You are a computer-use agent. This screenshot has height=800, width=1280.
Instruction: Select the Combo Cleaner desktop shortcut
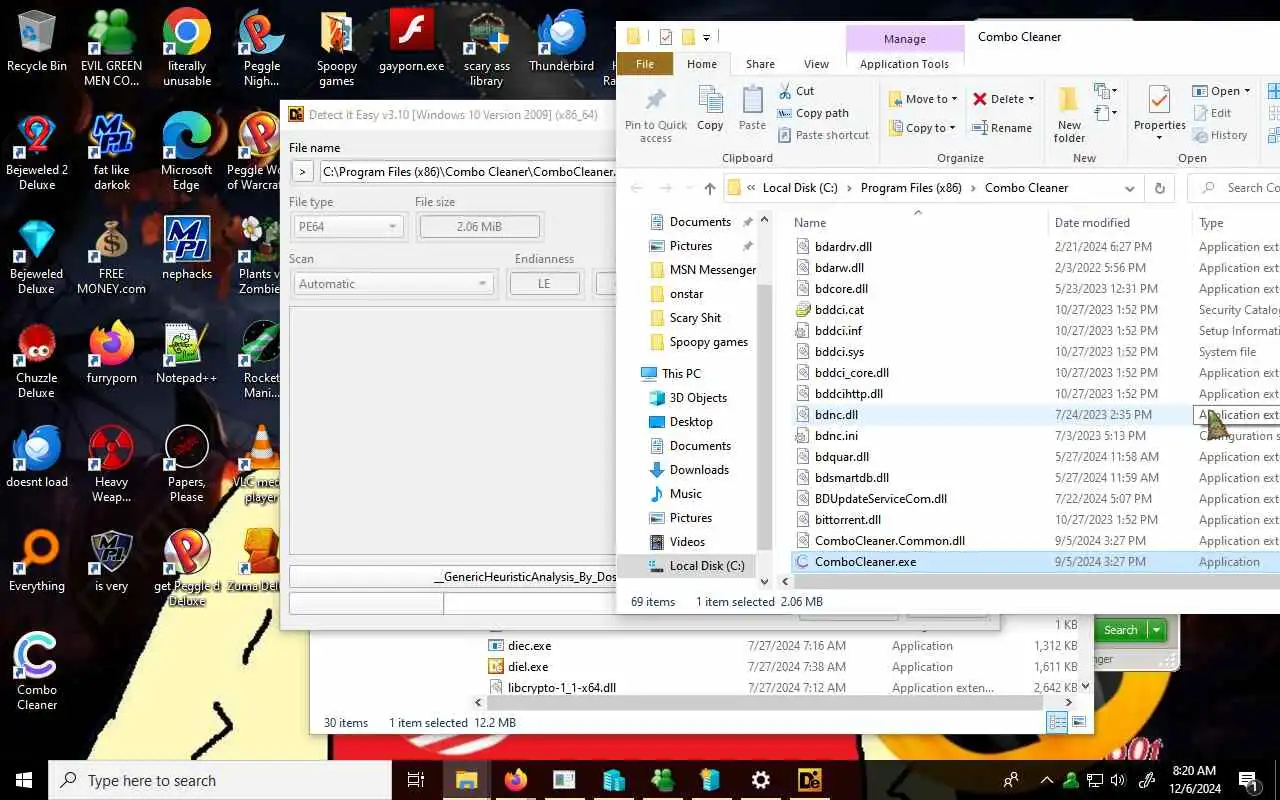(x=37, y=672)
